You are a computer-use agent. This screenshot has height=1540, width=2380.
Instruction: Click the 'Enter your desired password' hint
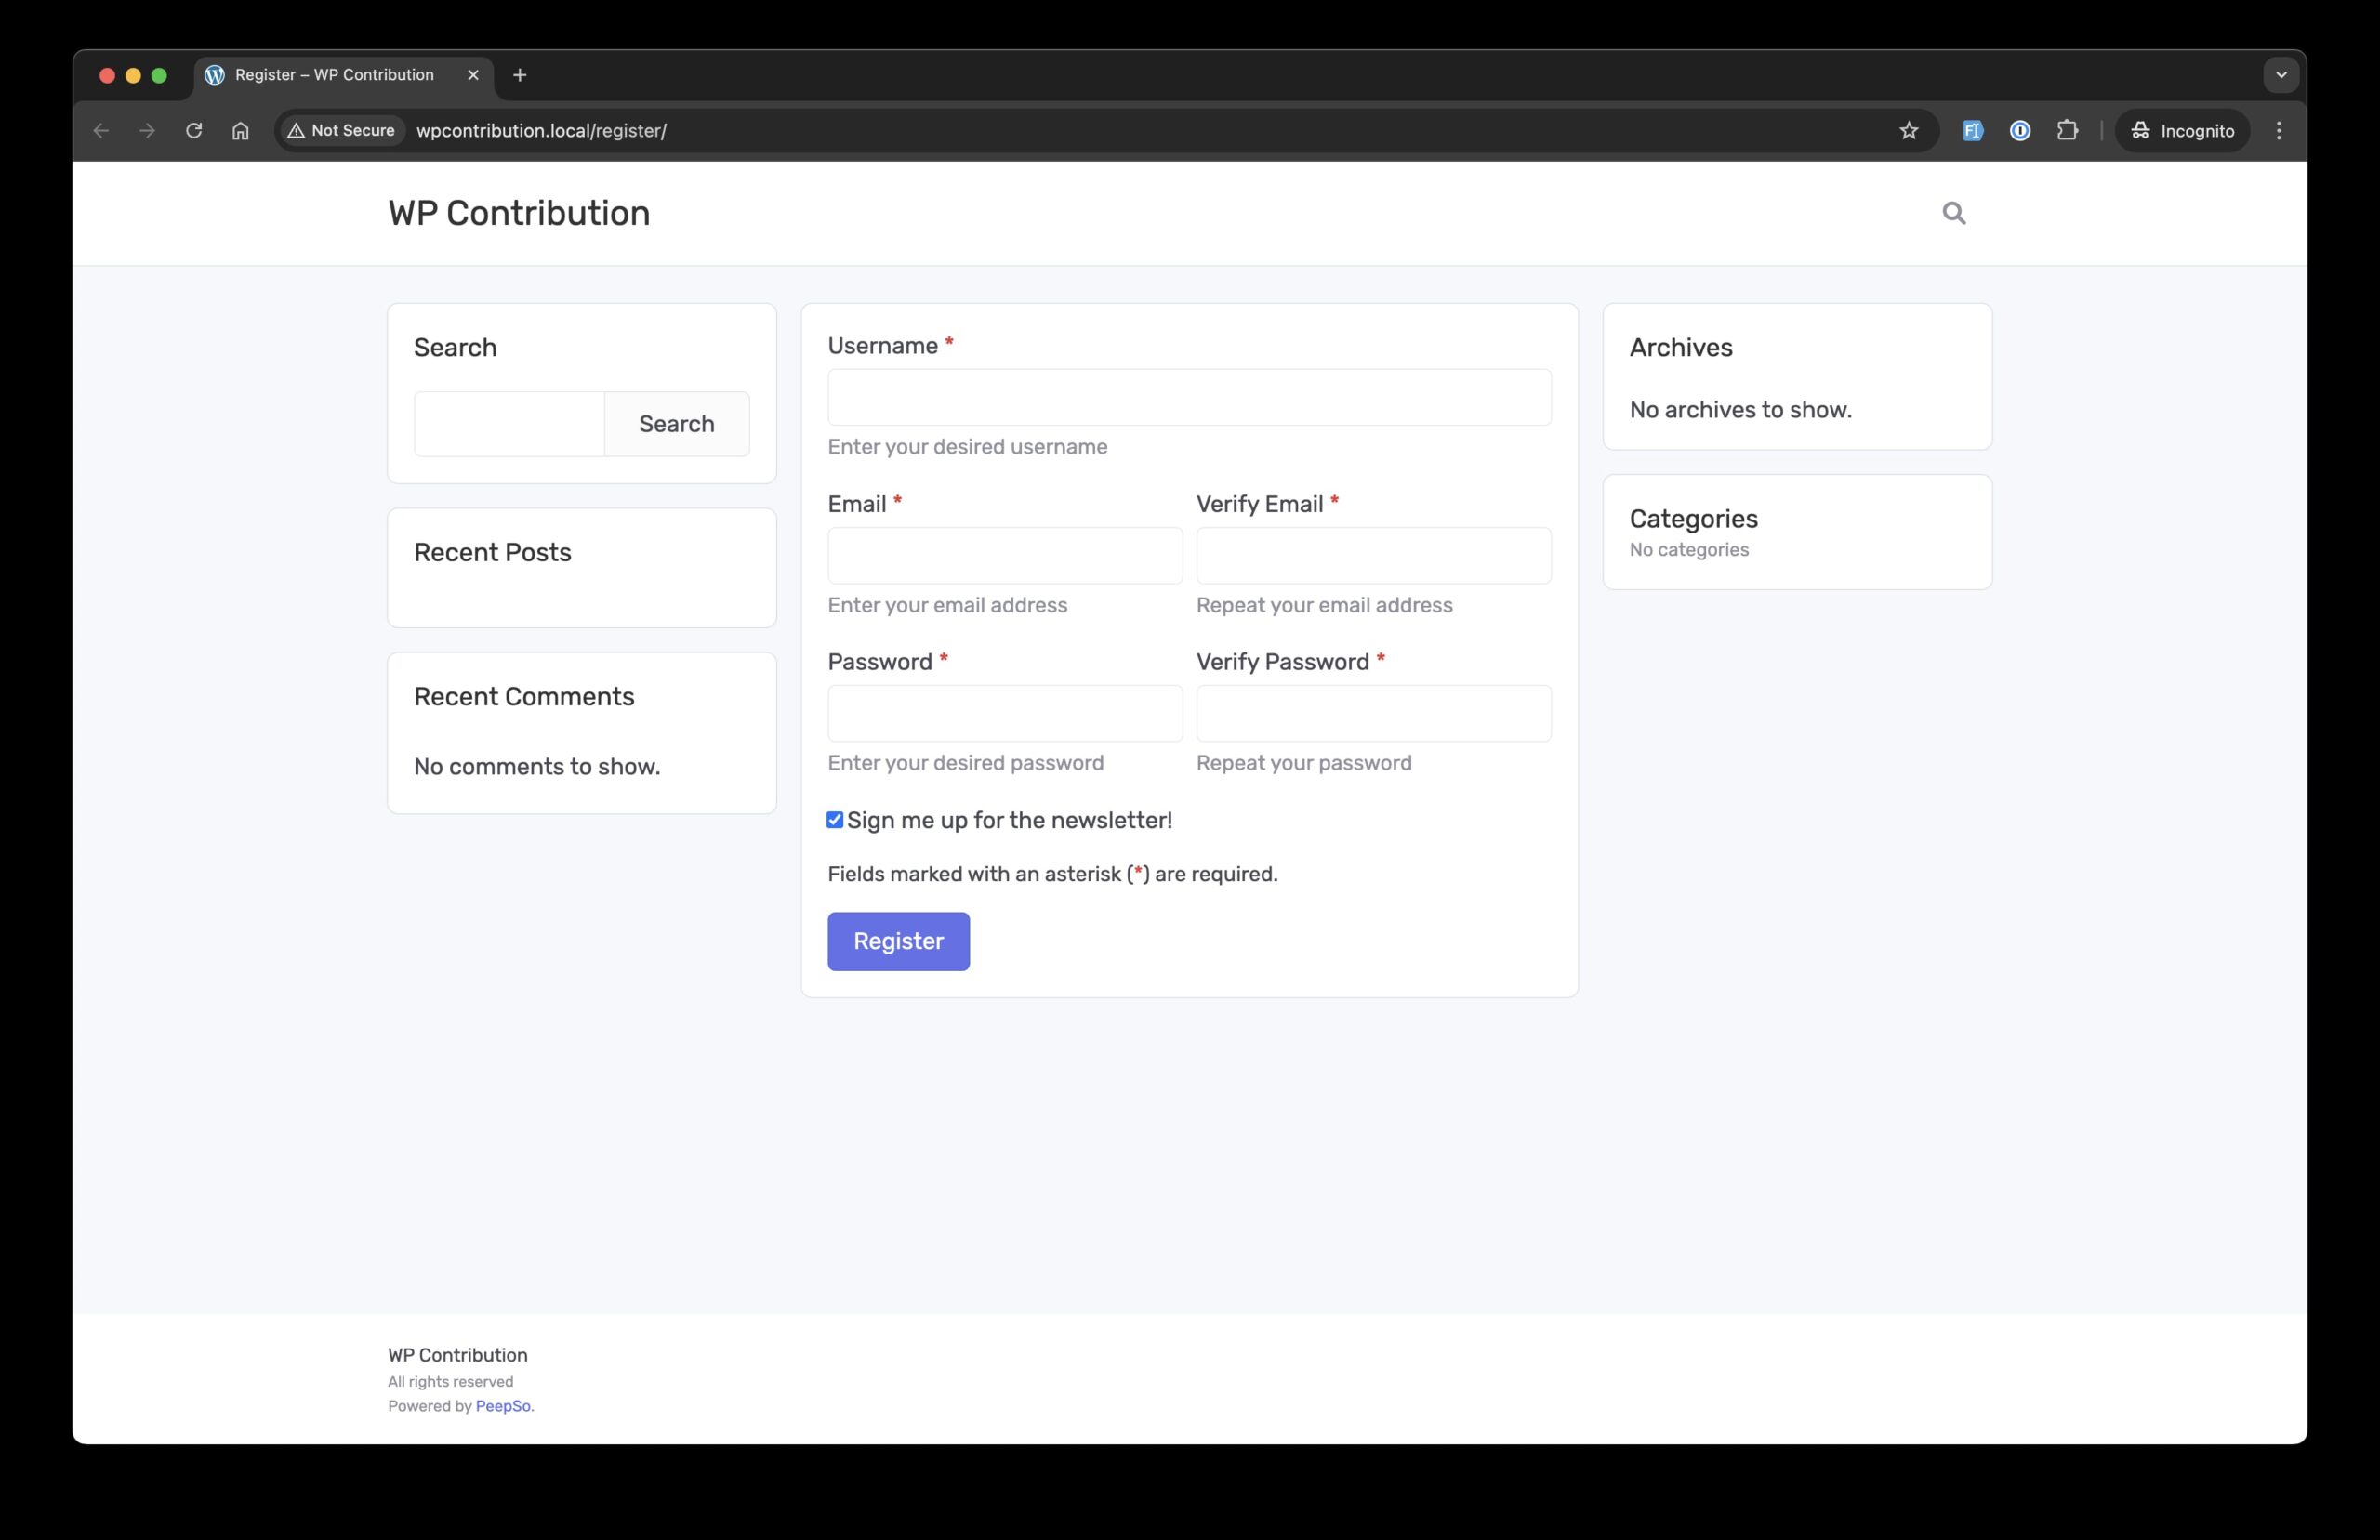pos(965,763)
